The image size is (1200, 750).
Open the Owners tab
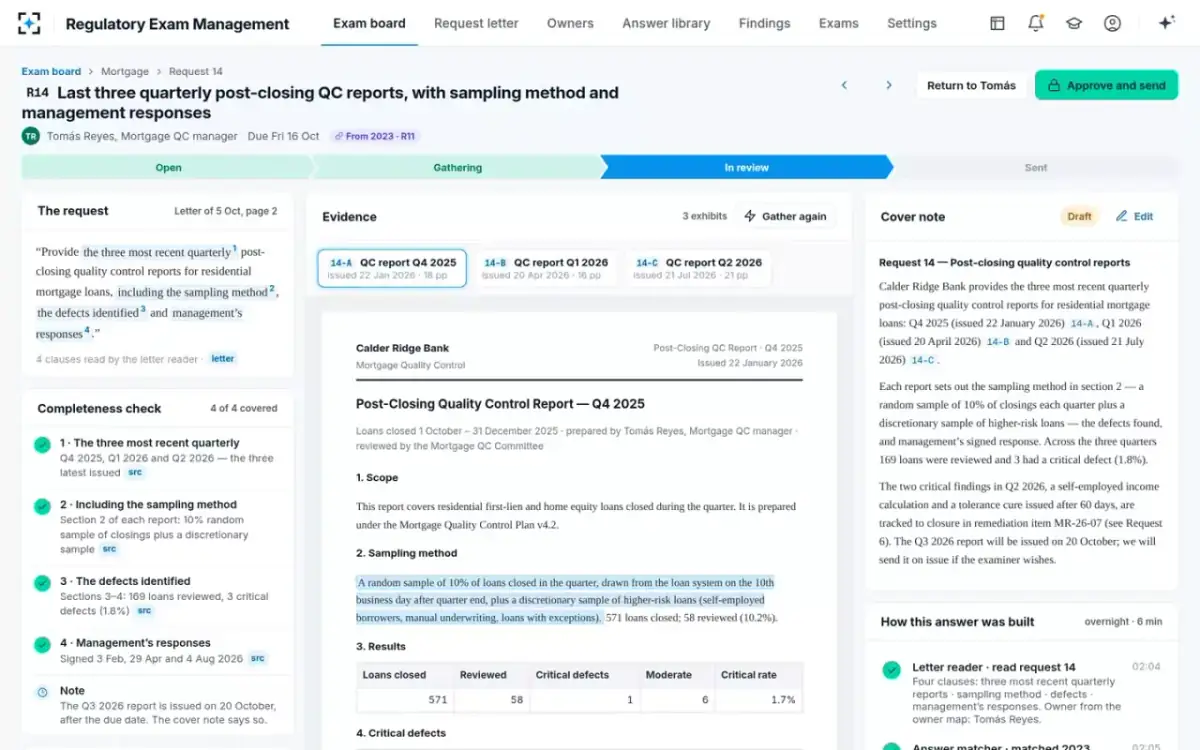tap(570, 23)
